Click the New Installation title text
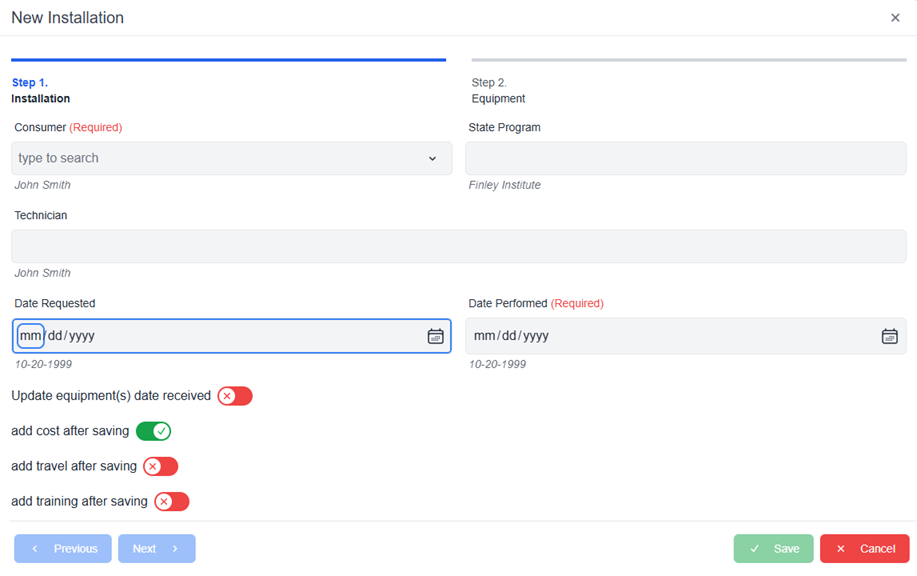 (x=68, y=18)
